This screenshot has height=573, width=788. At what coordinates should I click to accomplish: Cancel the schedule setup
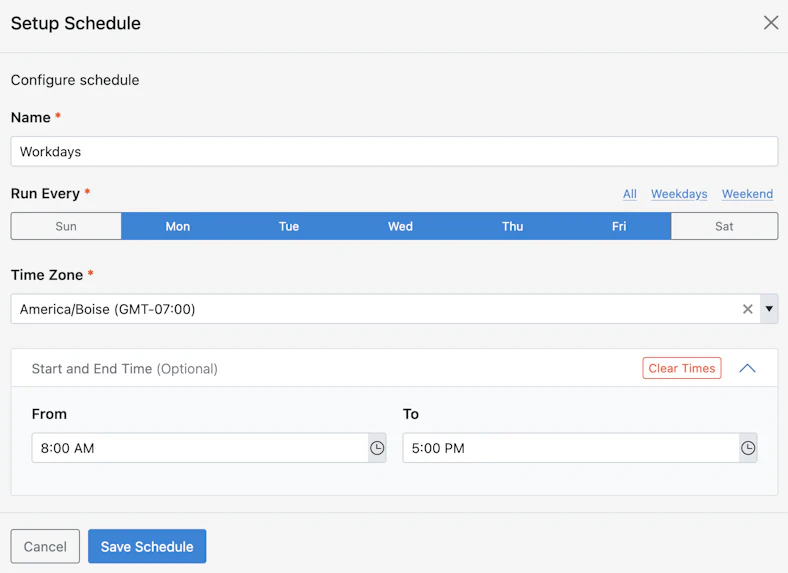[x=45, y=546]
